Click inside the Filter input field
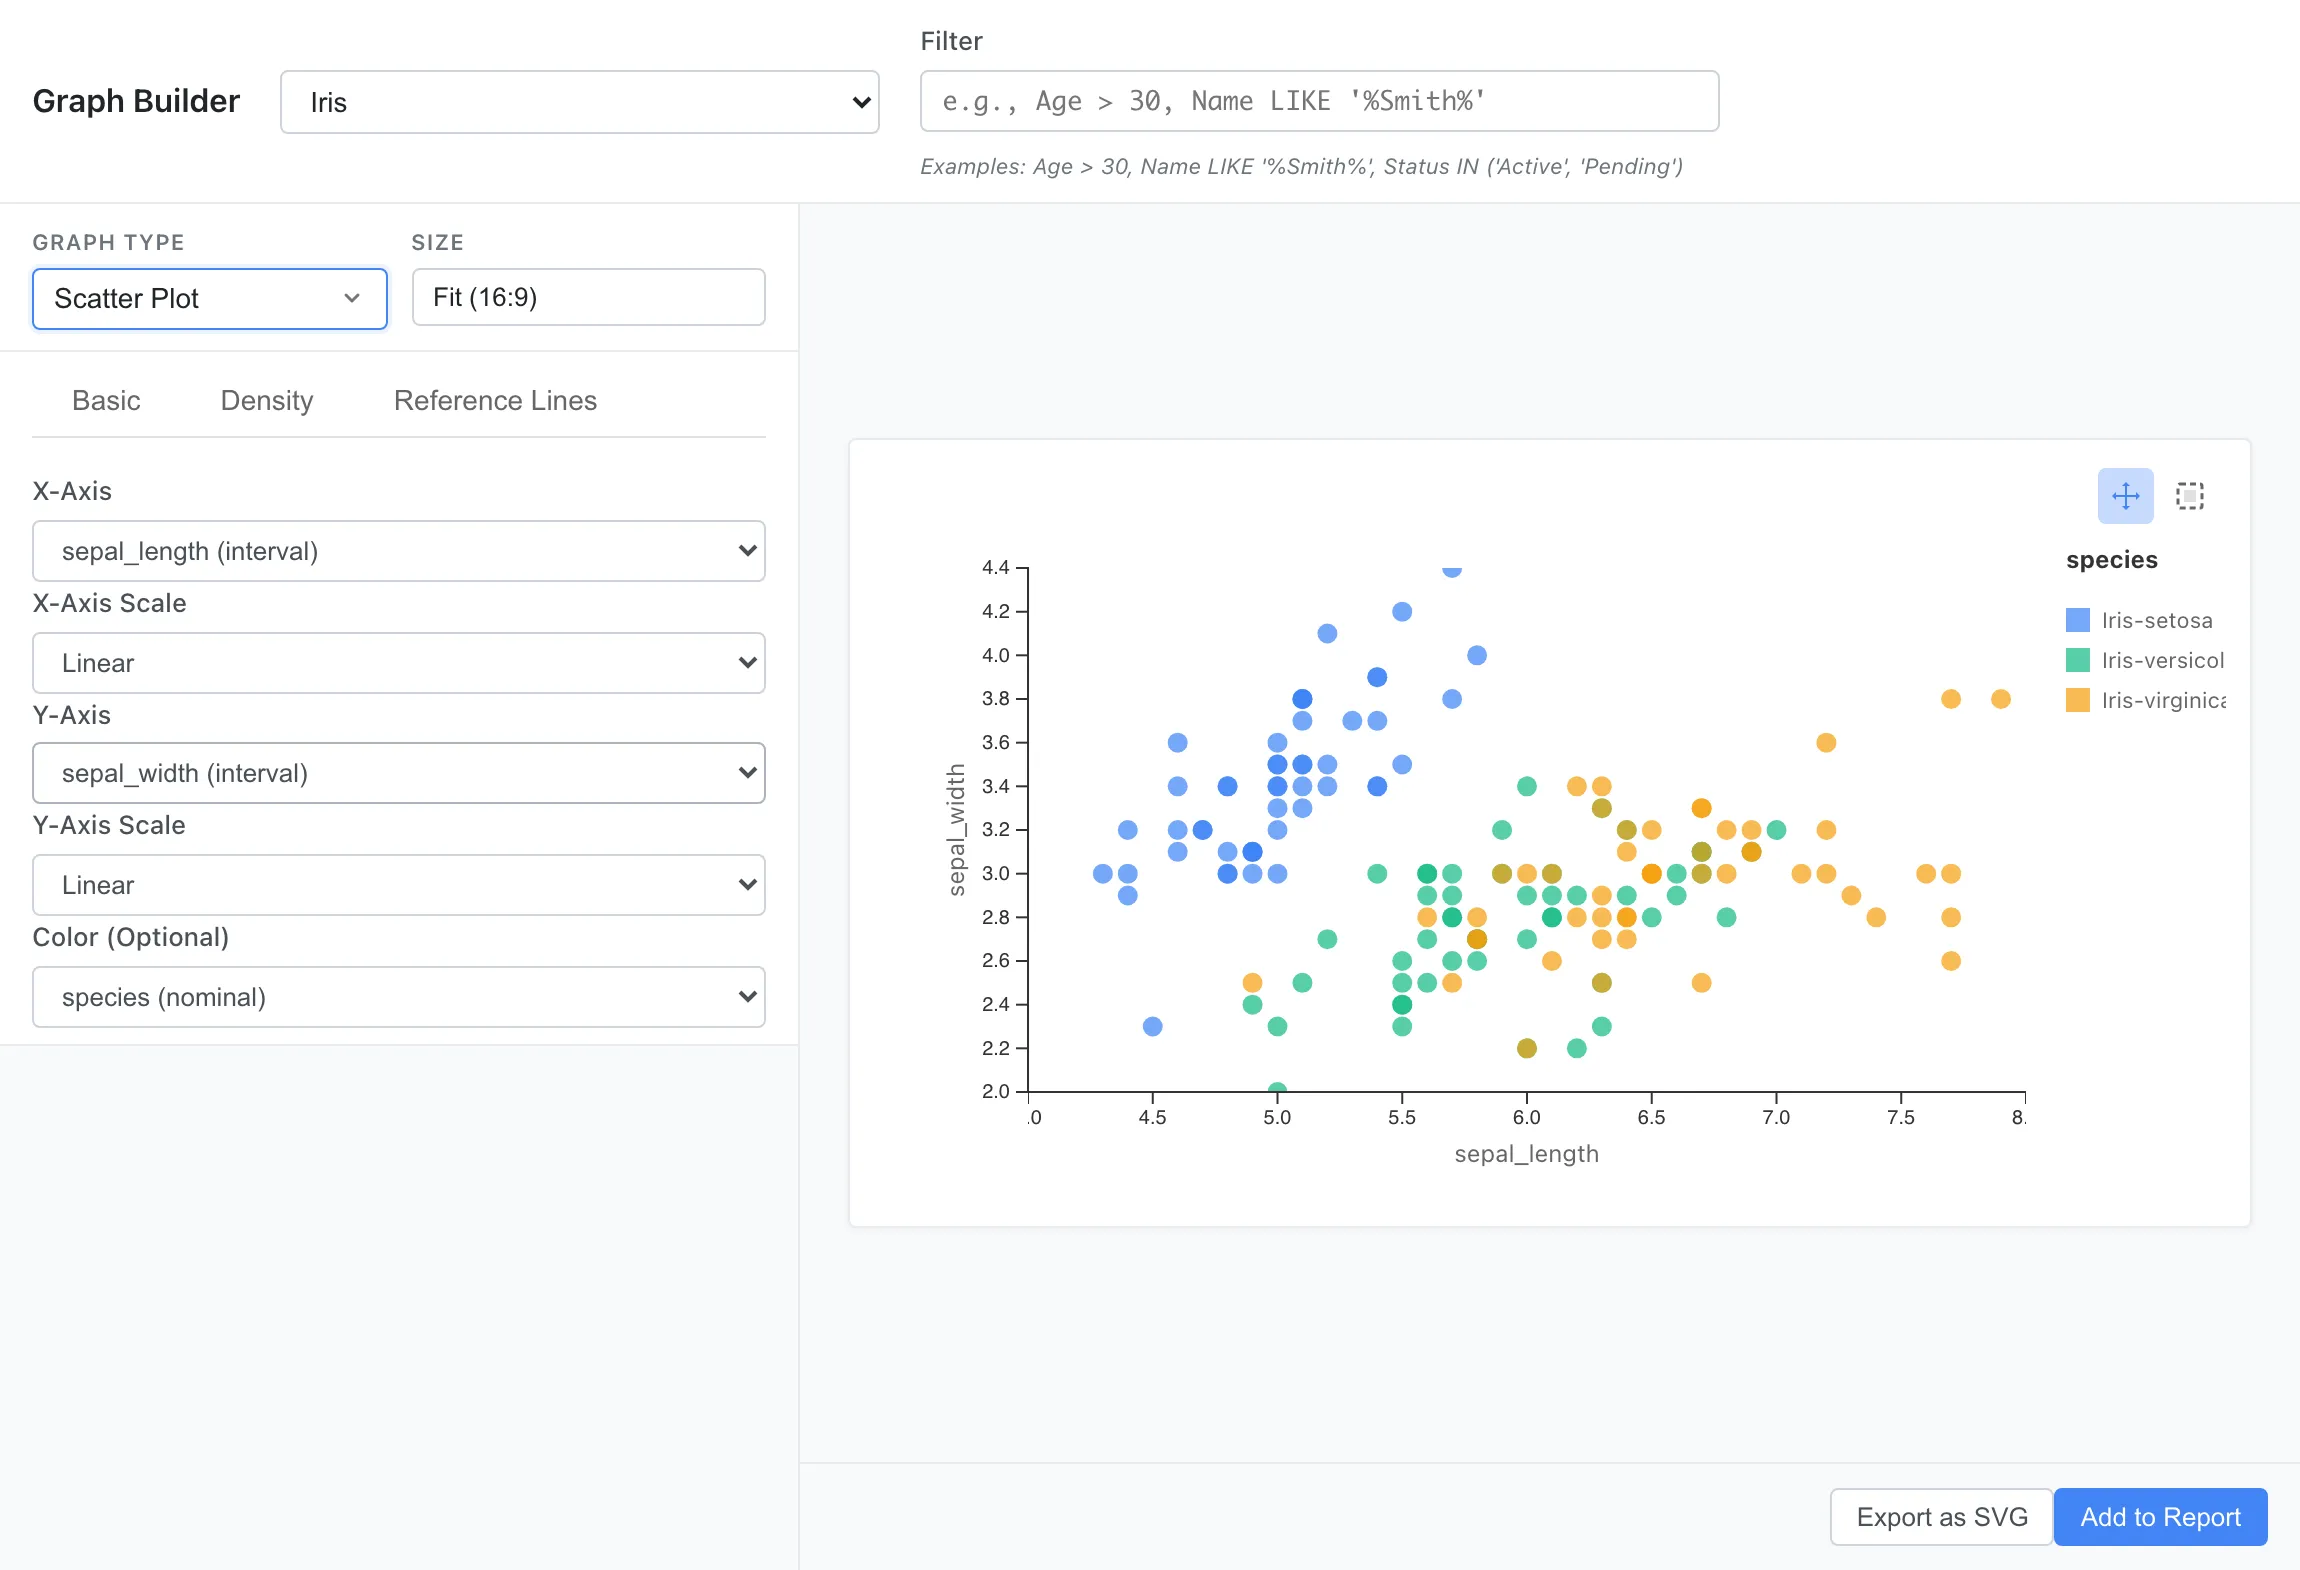The height and width of the screenshot is (1570, 2300). point(1317,101)
